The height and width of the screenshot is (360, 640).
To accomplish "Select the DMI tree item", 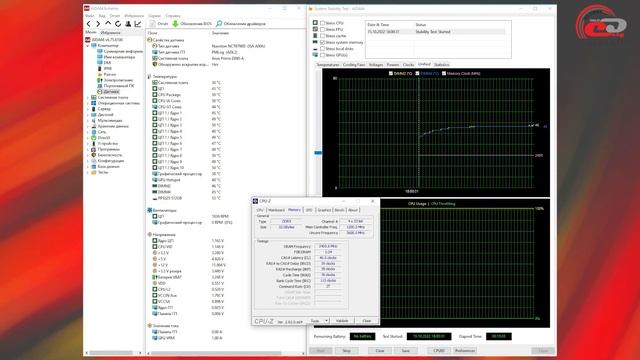I will pos(104,63).
